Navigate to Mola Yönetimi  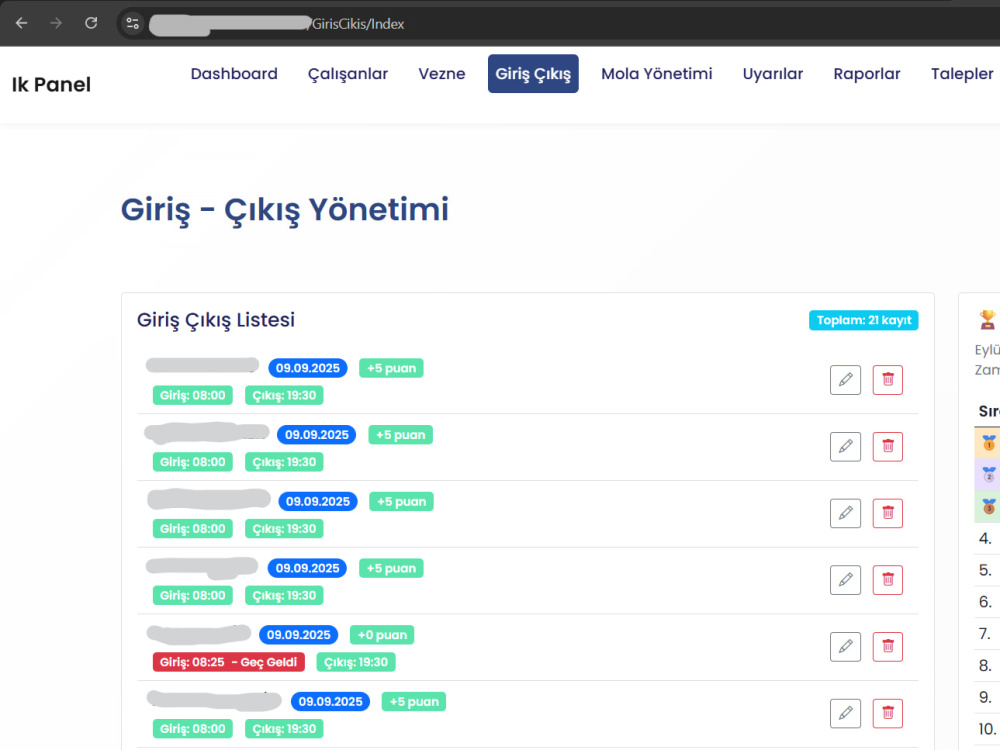(656, 74)
